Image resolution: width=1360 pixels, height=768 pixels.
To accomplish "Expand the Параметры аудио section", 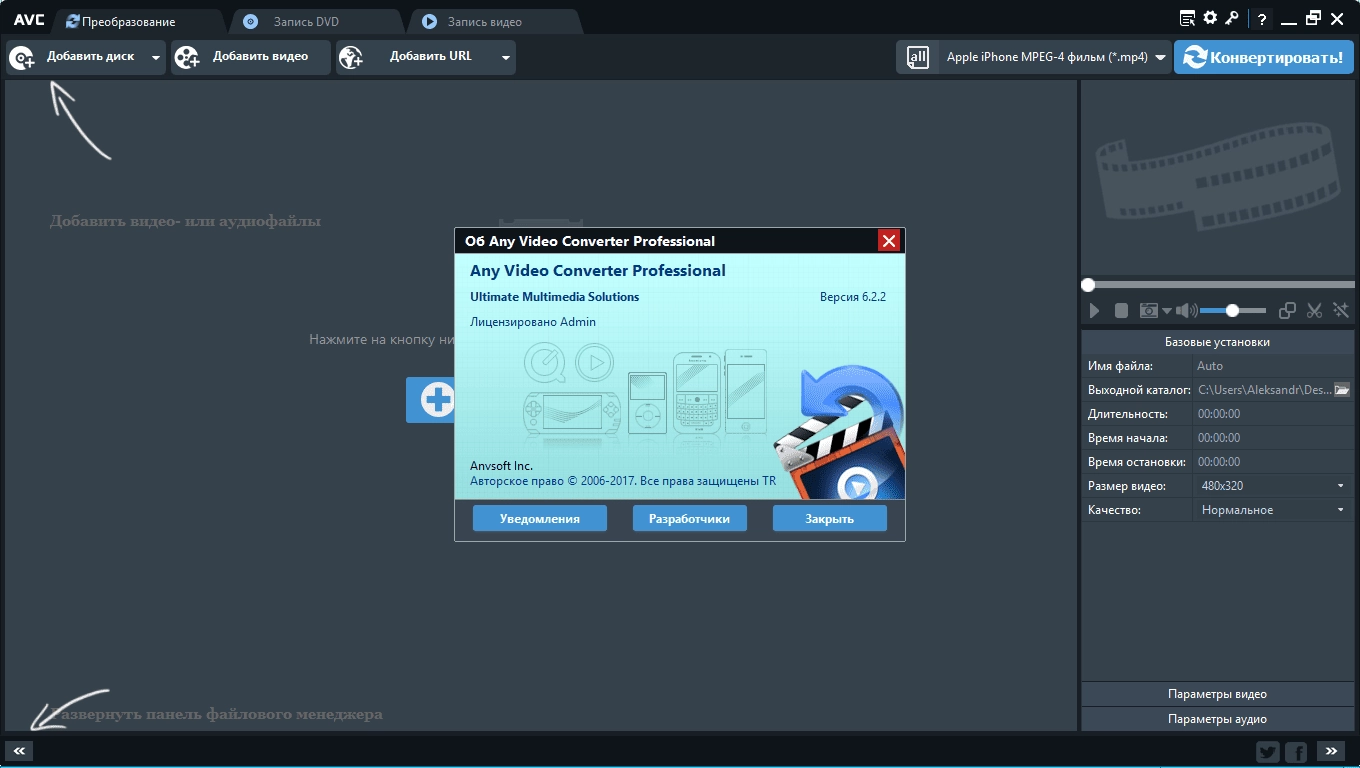I will [1217, 719].
